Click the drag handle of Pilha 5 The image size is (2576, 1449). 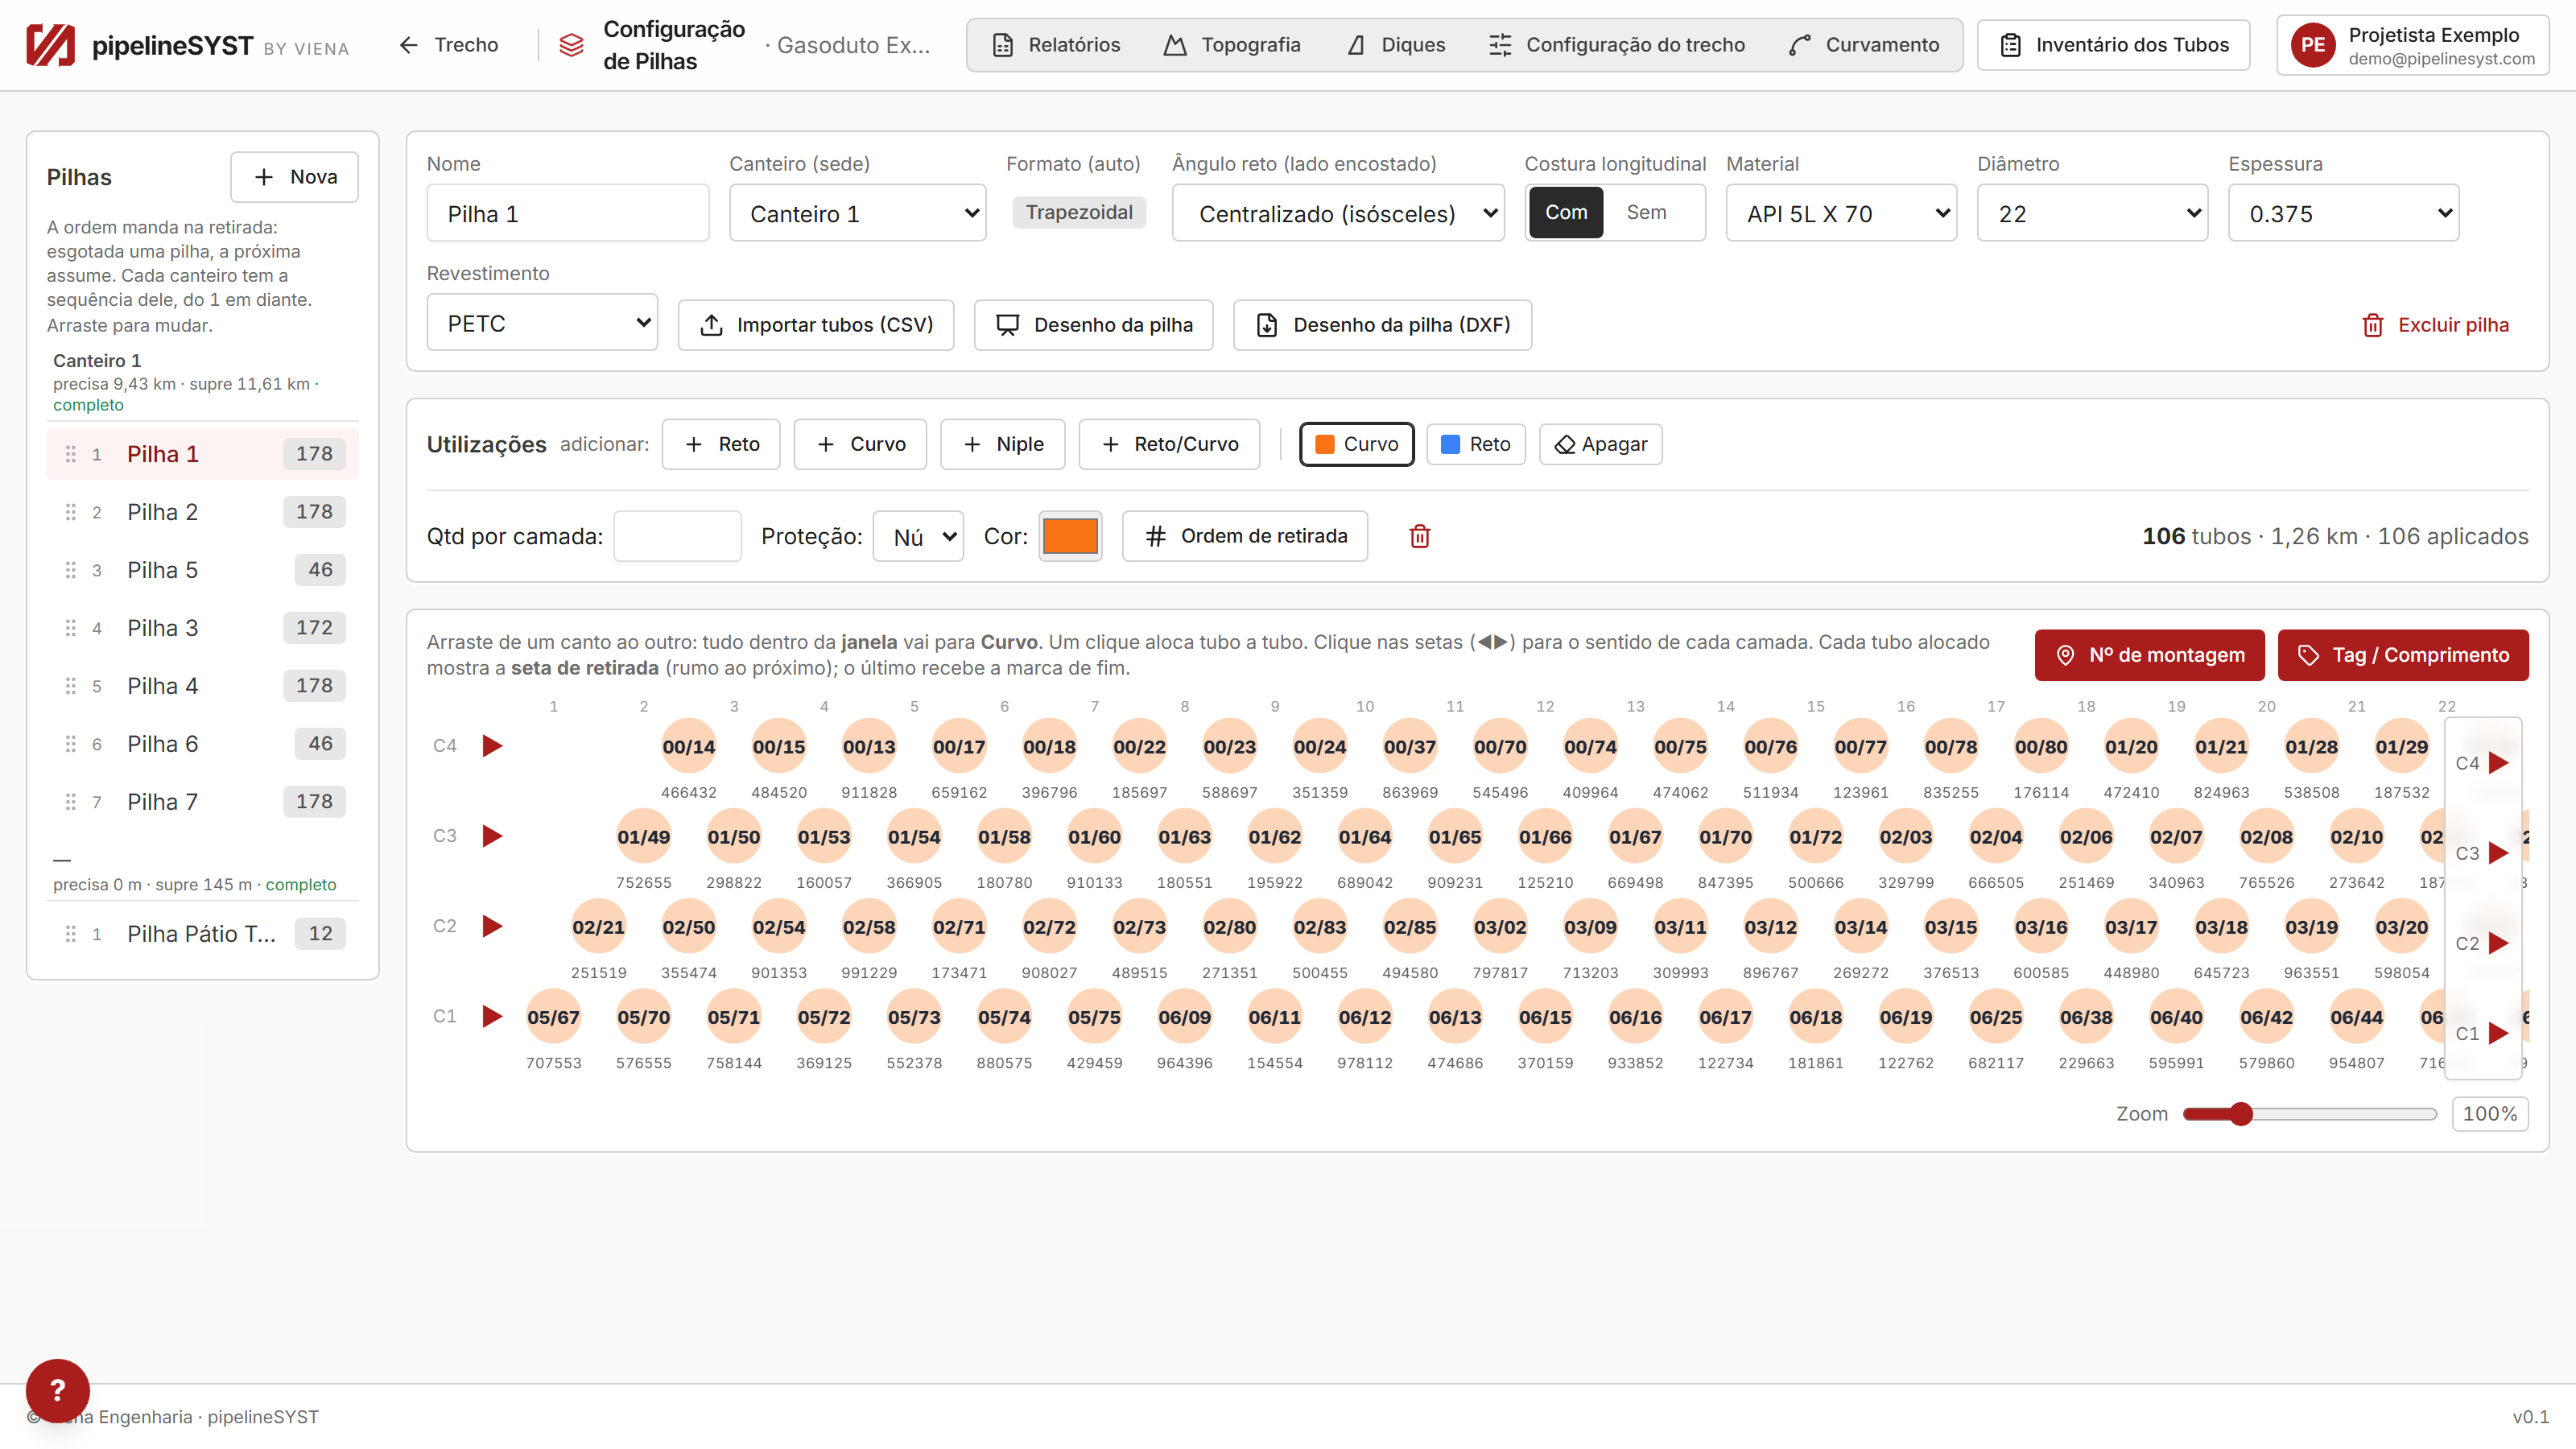click(71, 570)
